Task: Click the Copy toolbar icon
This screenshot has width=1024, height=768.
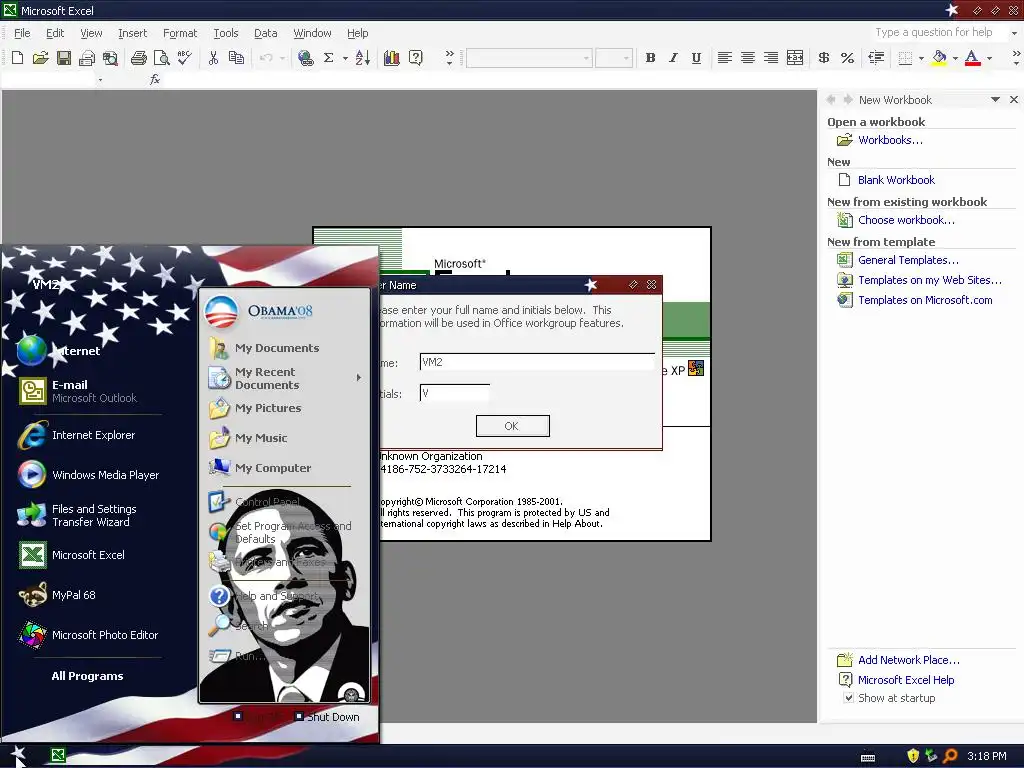Action: pyautogui.click(x=236, y=58)
